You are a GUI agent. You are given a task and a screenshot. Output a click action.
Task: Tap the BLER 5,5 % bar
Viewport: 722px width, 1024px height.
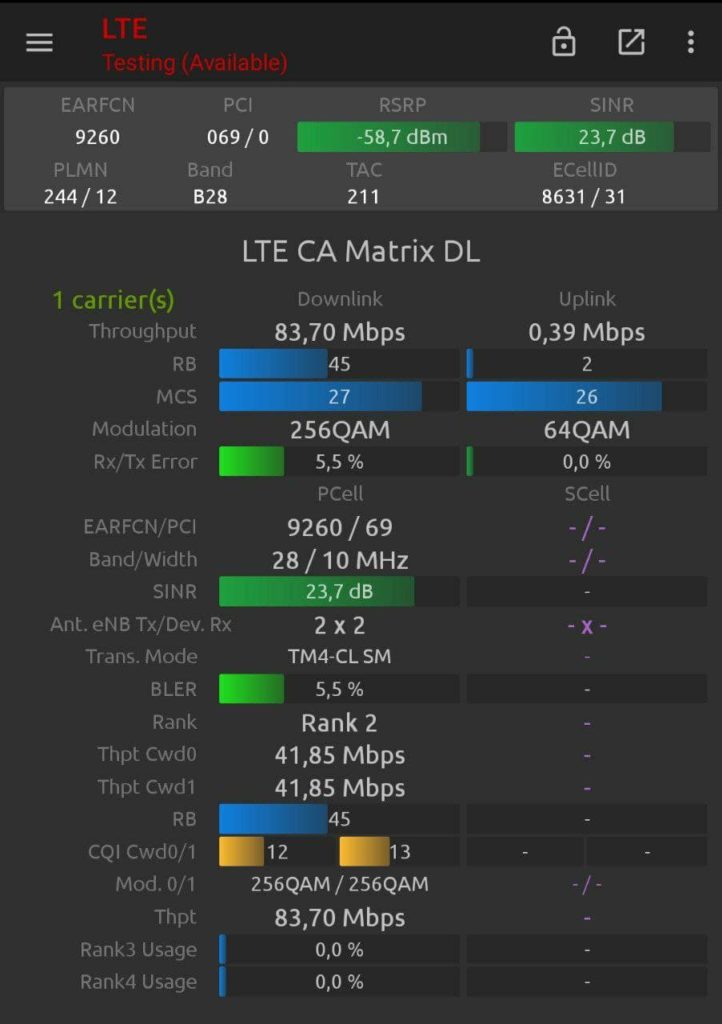pyautogui.click(x=339, y=689)
